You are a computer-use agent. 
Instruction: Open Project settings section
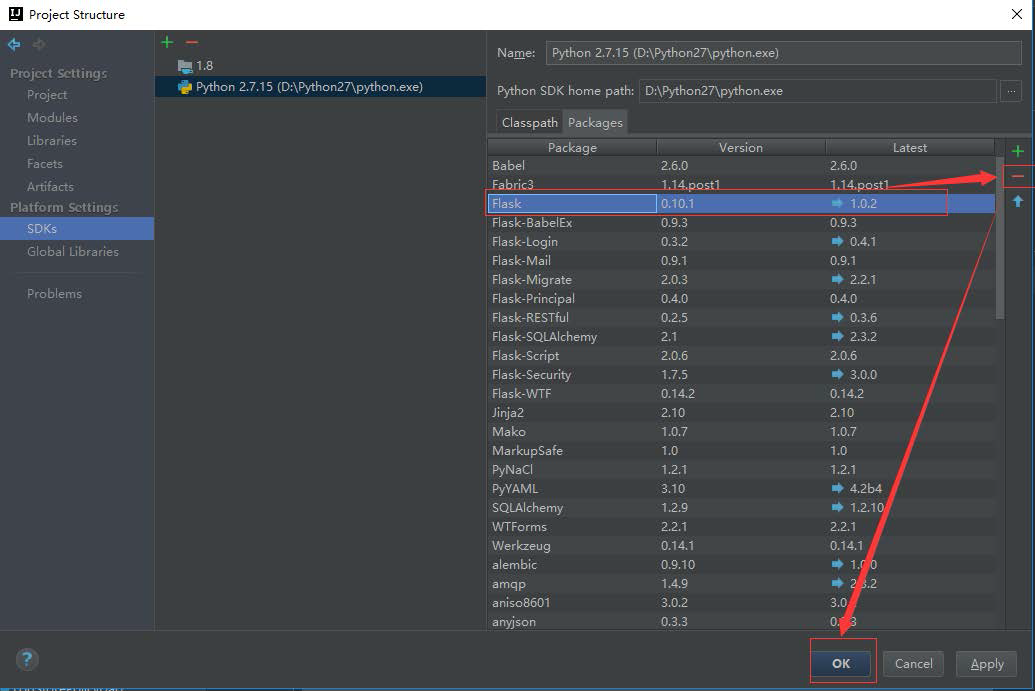coord(47,95)
